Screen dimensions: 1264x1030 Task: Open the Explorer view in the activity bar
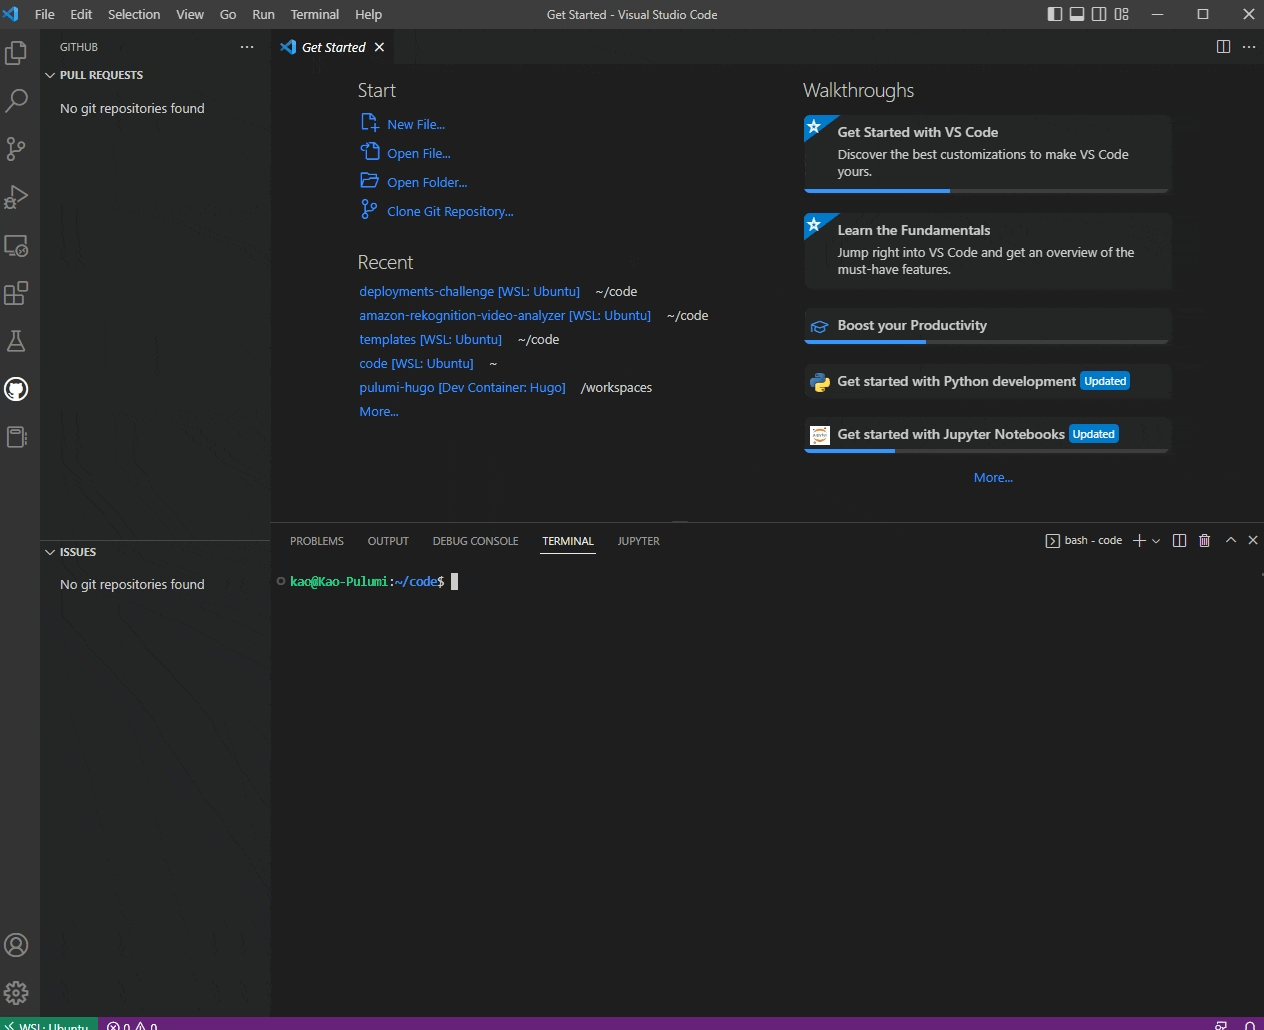pos(16,52)
